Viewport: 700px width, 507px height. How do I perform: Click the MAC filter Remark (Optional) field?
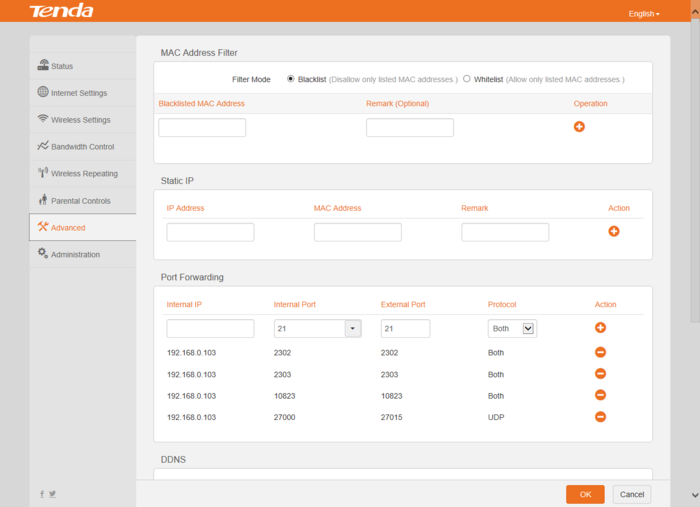410,128
